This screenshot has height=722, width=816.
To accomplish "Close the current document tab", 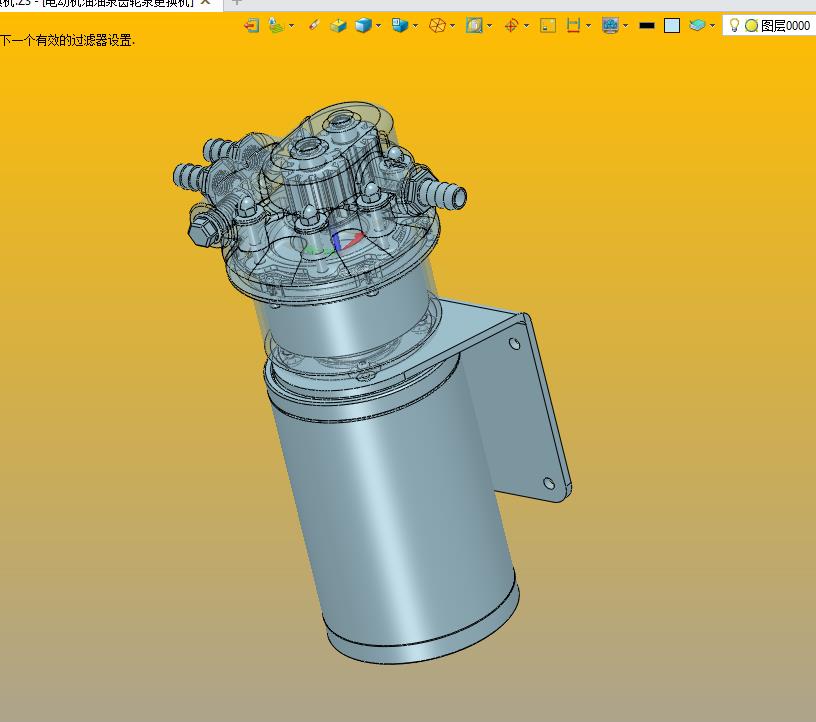I will coord(206,3).
